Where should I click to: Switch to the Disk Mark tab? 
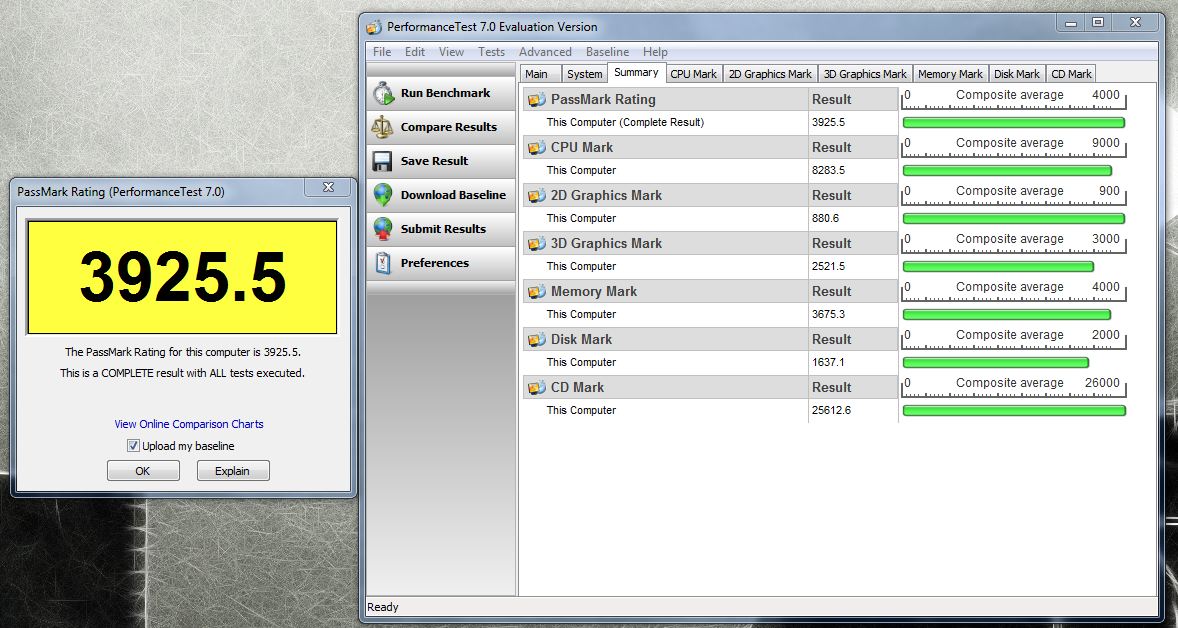(x=1017, y=74)
